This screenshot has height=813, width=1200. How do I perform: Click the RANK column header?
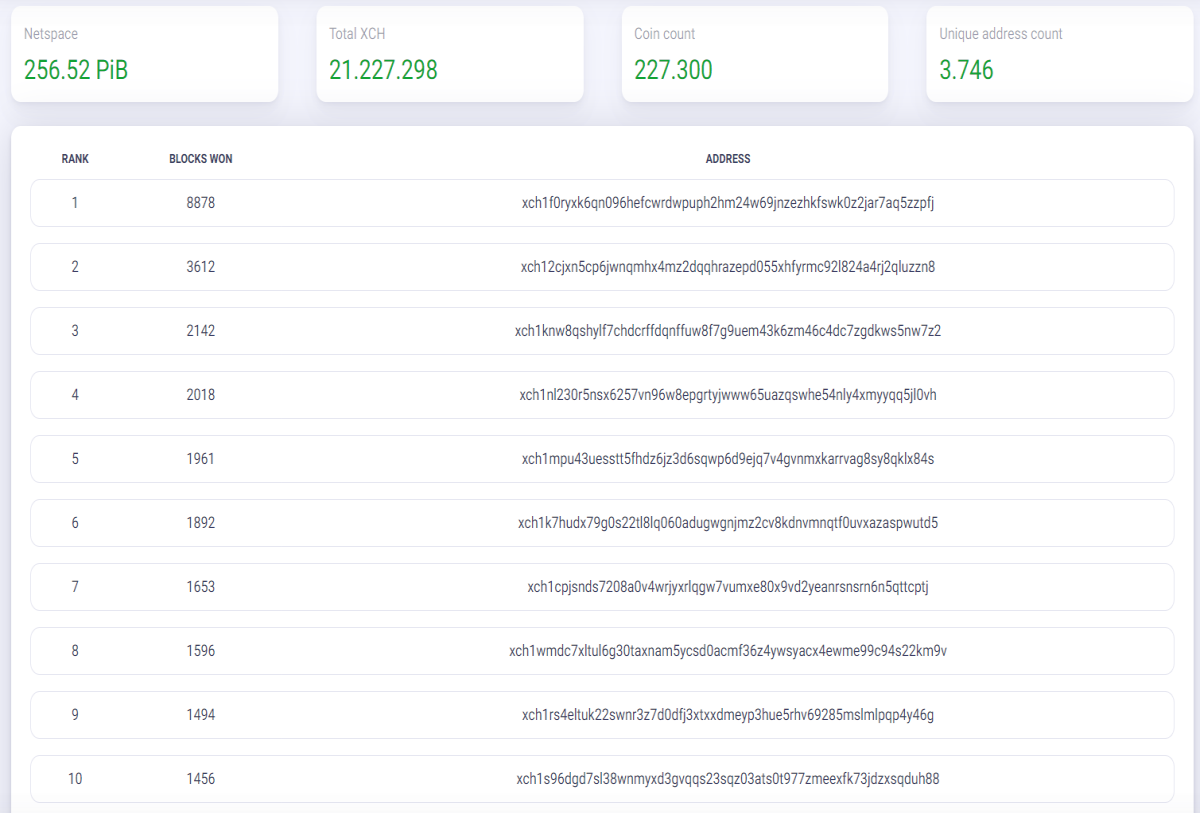(75, 159)
